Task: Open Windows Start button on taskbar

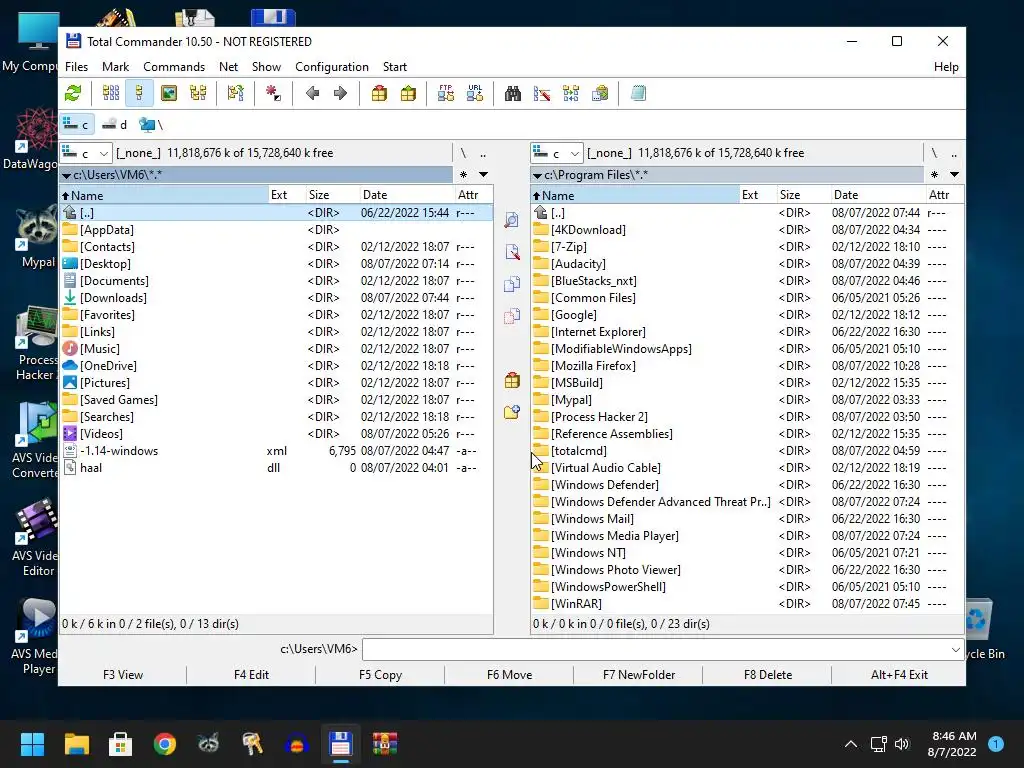Action: 32,744
